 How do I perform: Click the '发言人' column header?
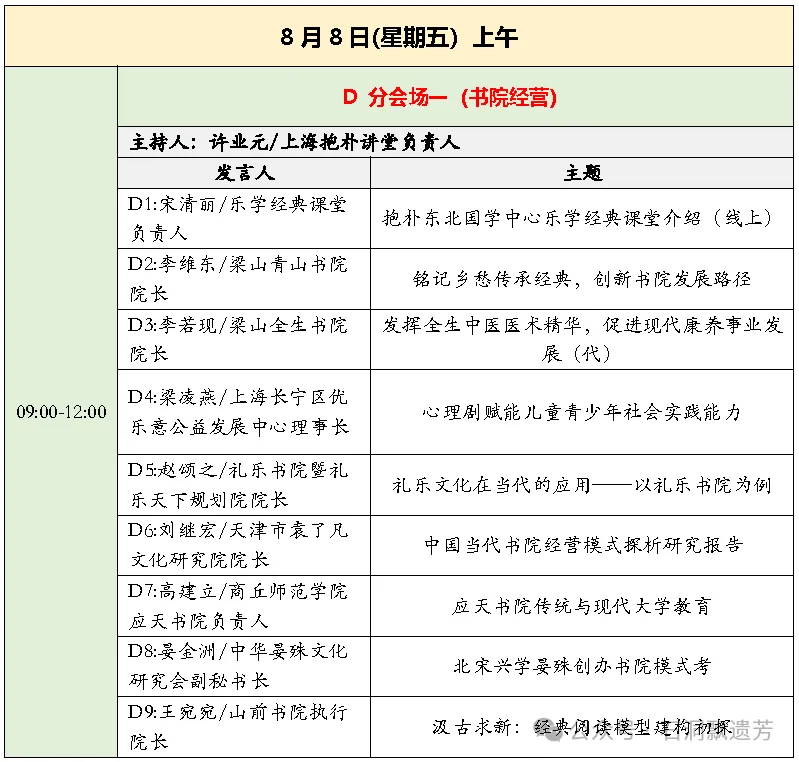point(244,173)
